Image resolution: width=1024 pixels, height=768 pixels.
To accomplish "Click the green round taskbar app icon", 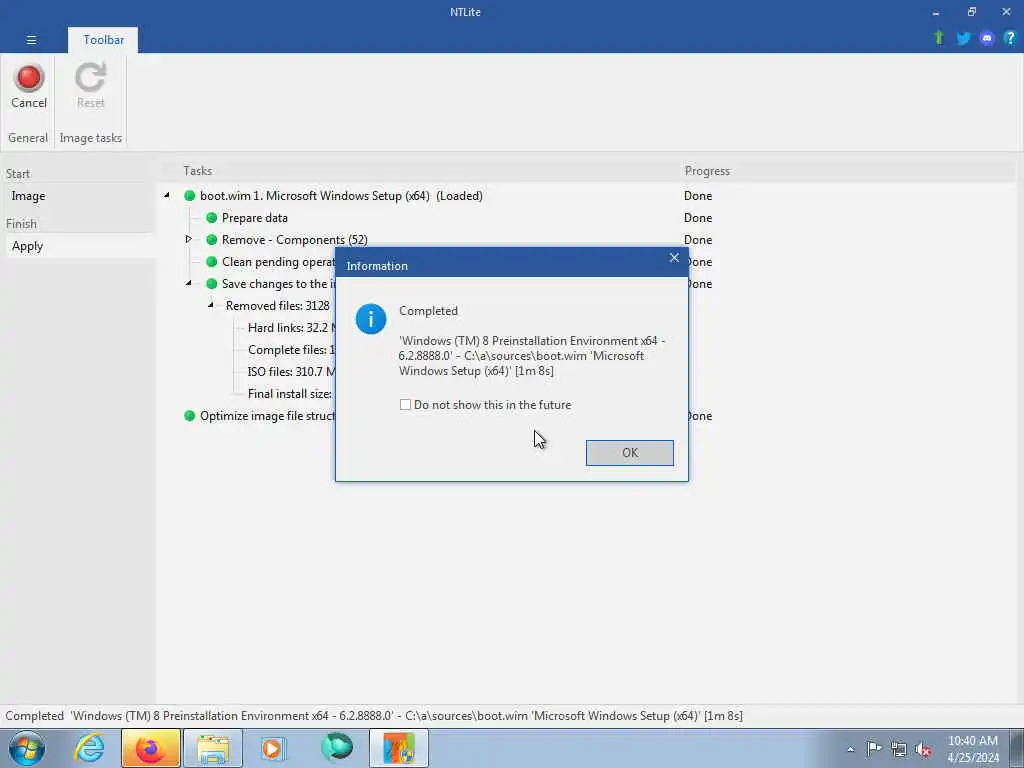I will pos(337,748).
